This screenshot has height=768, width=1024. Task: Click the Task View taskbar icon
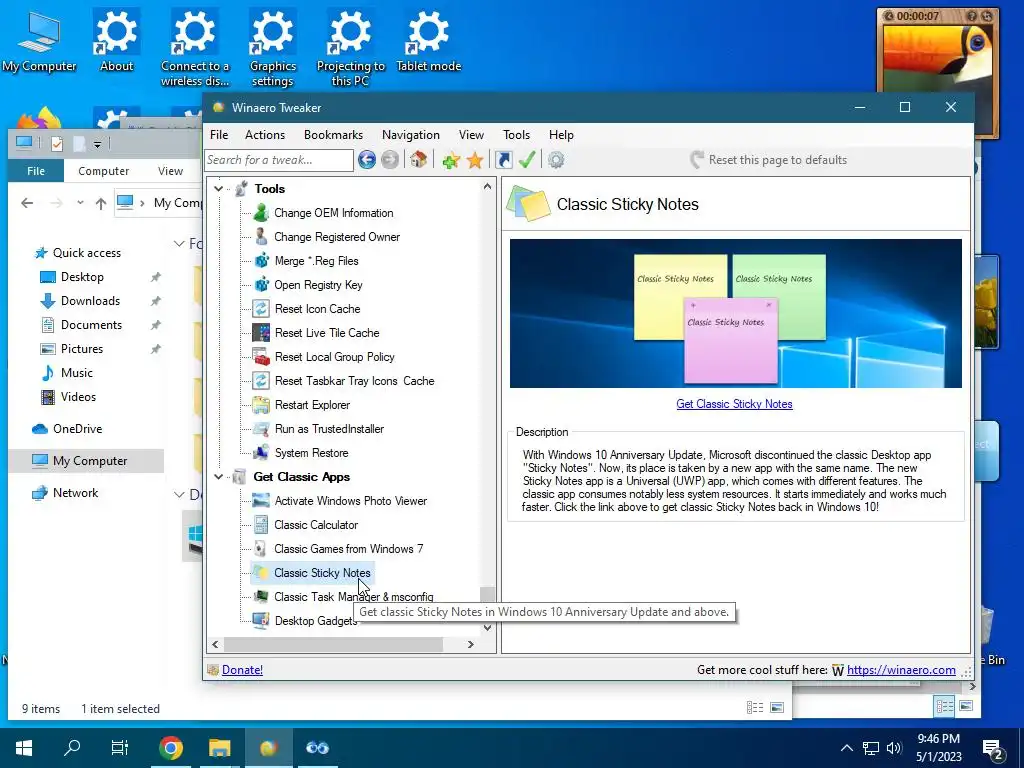(120, 748)
